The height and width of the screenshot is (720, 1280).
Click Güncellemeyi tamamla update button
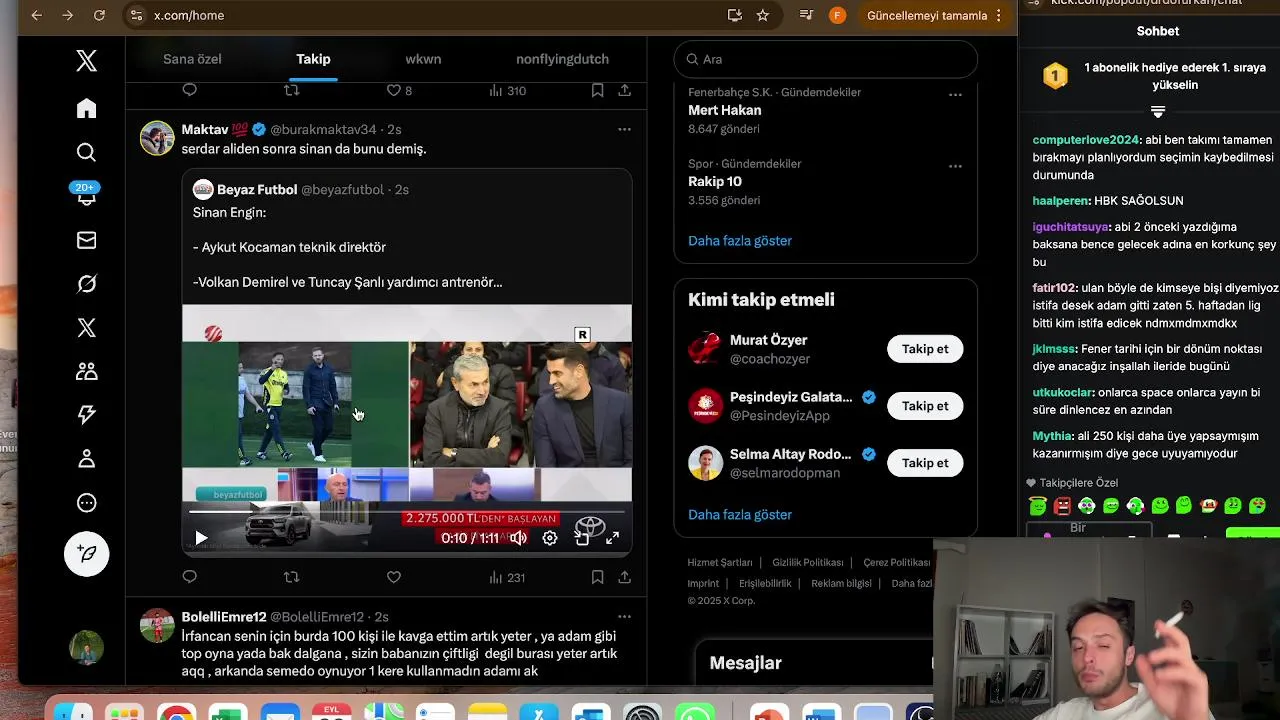[x=927, y=15]
